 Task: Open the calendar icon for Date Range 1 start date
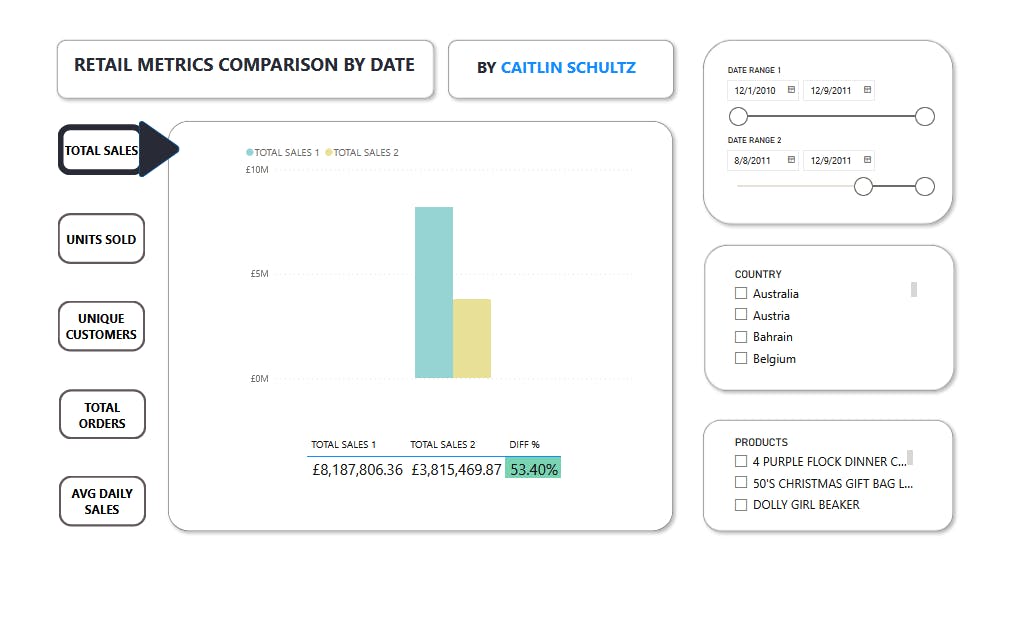791,89
